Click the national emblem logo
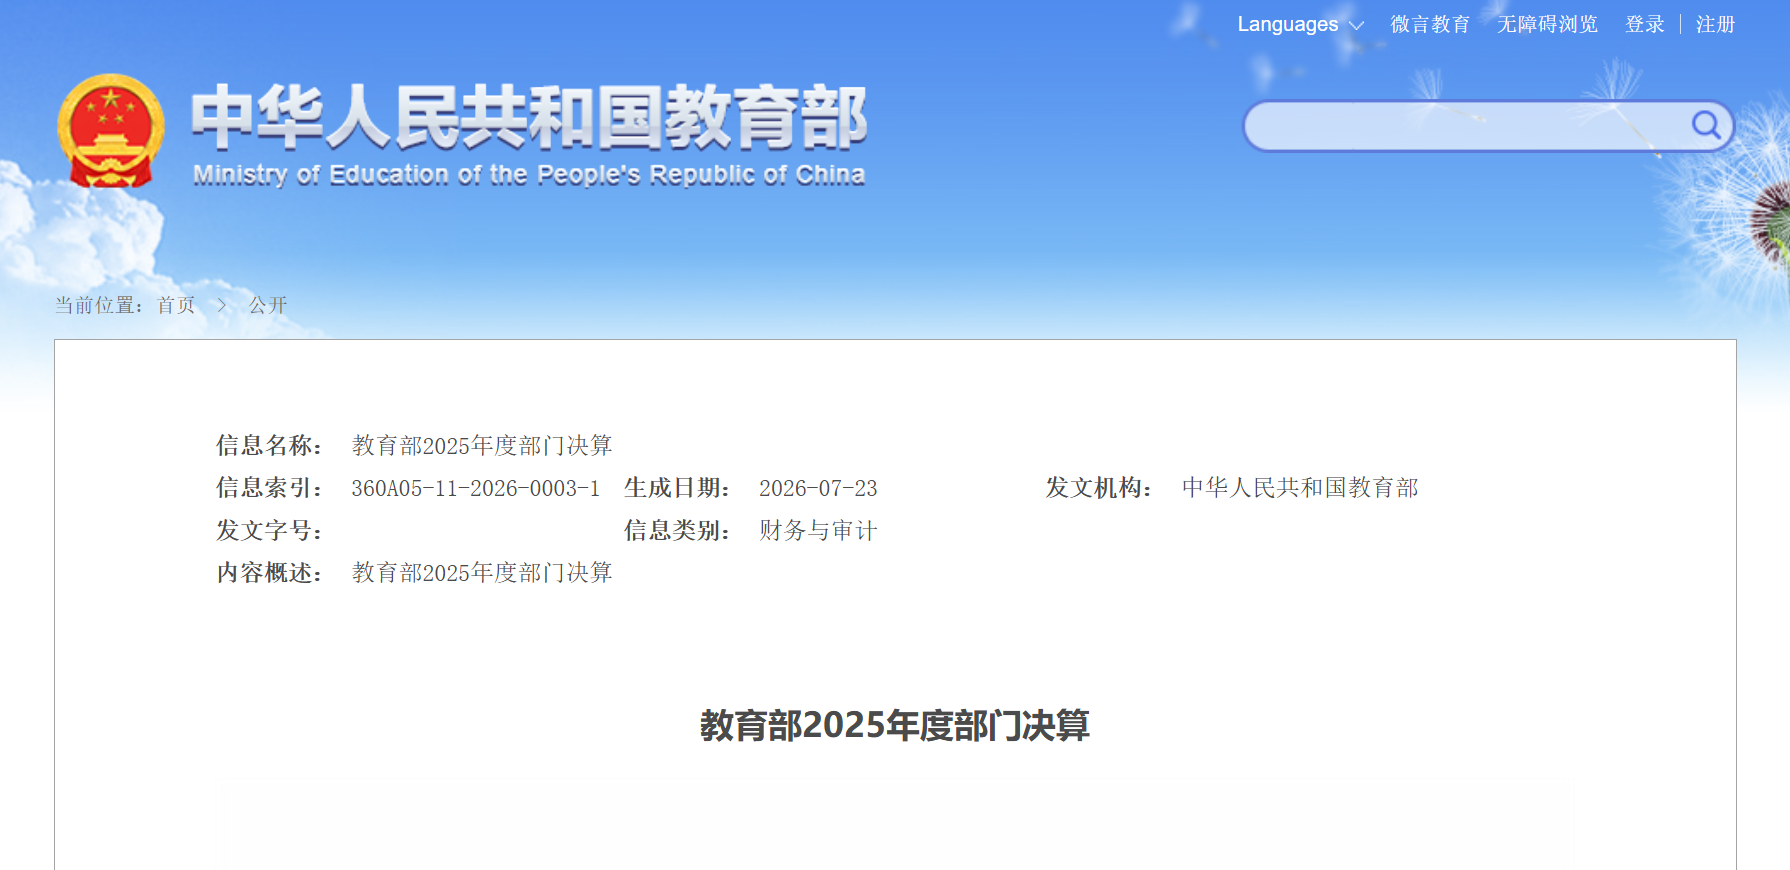Viewport: 1790px width, 870px height. (111, 131)
